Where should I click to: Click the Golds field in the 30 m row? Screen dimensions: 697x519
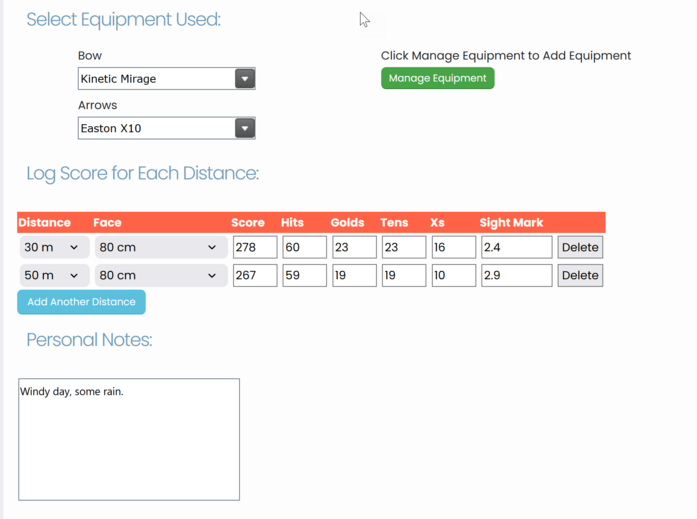coord(354,247)
